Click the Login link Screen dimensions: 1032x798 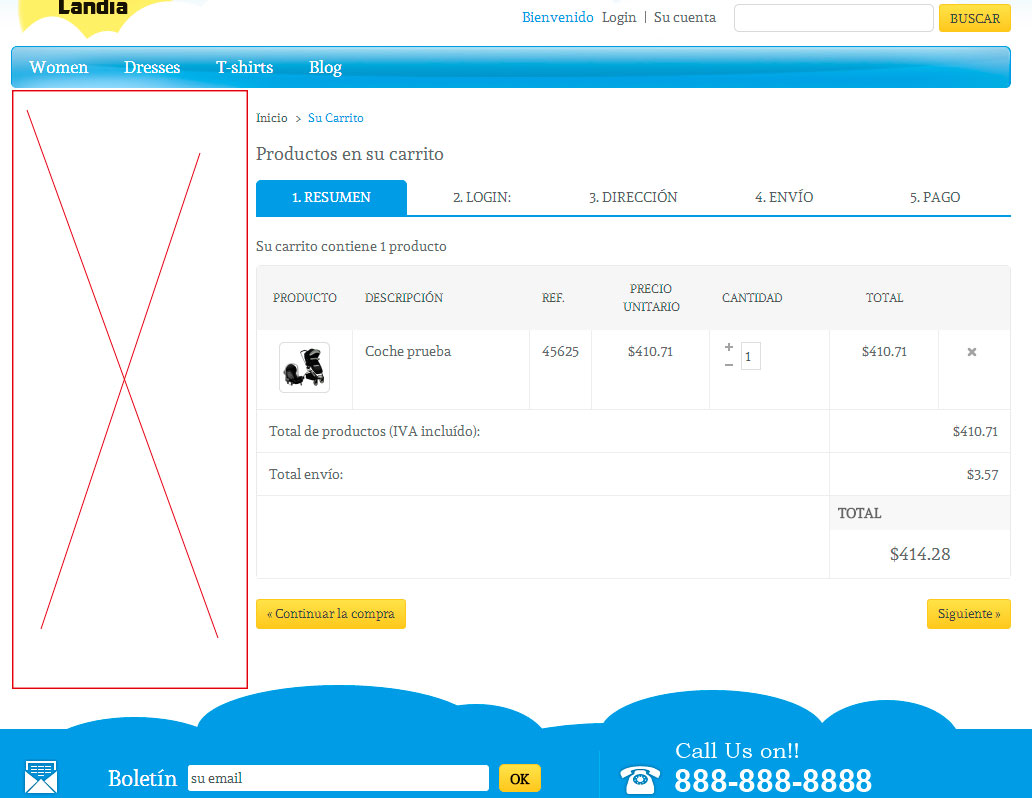click(619, 18)
